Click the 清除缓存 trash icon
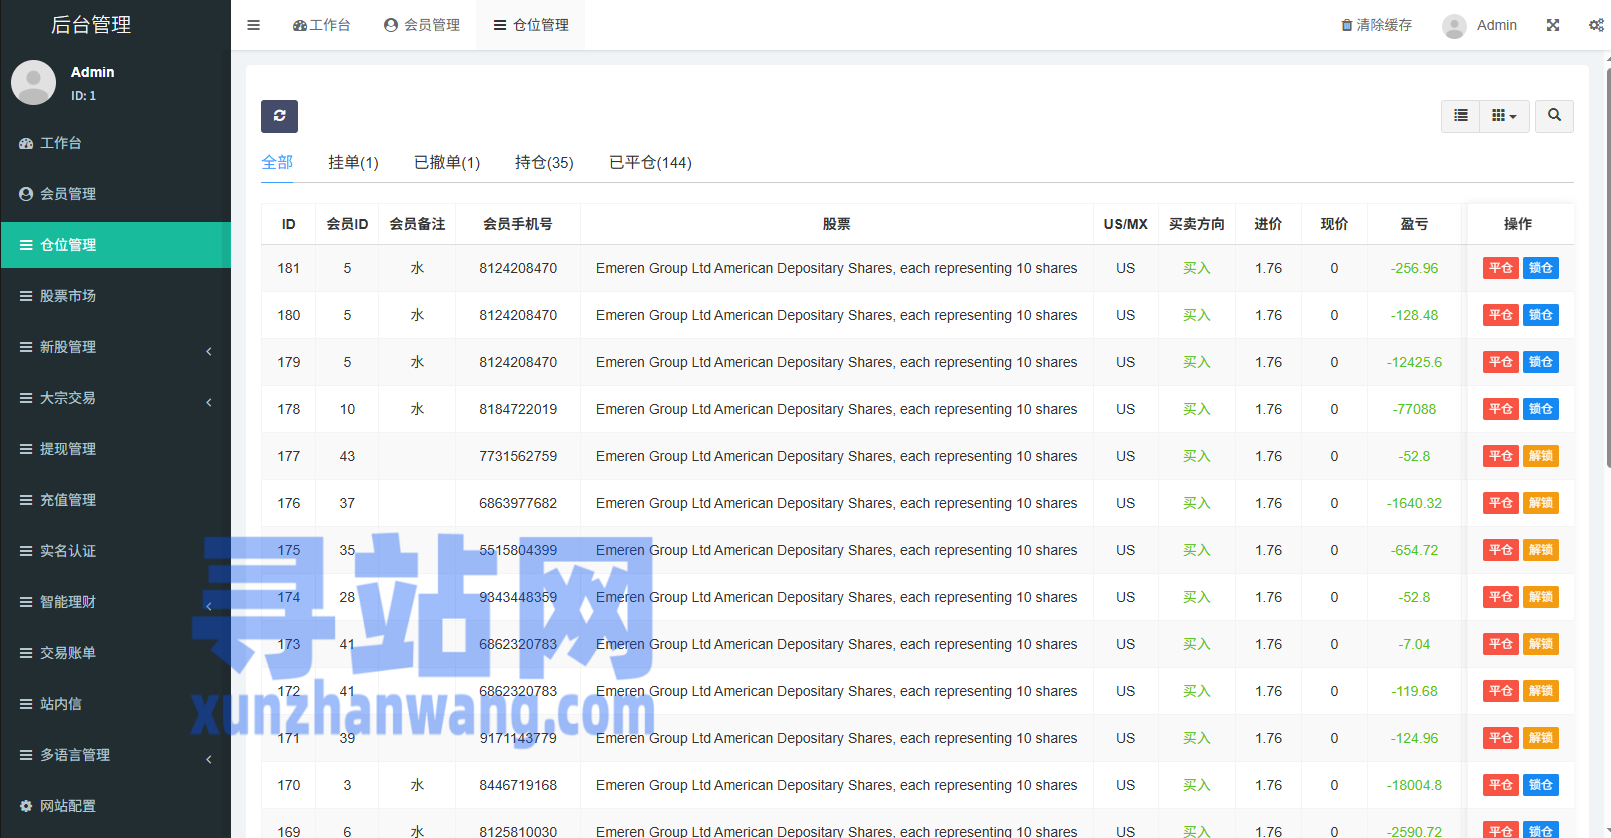1611x838 pixels. [x=1347, y=25]
